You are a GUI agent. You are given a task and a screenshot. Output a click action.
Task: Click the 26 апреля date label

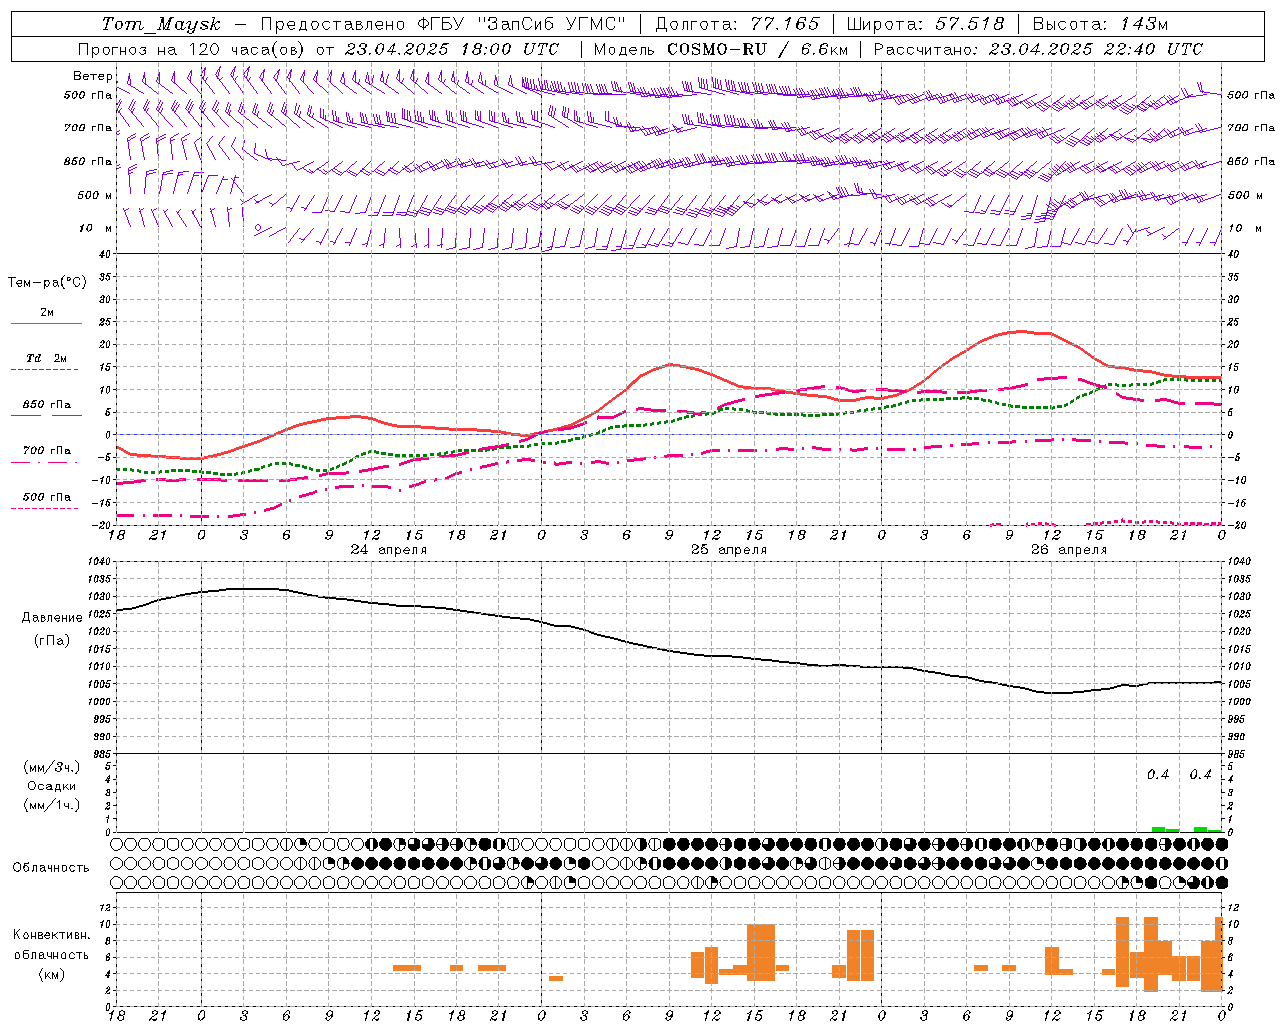click(x=1069, y=550)
